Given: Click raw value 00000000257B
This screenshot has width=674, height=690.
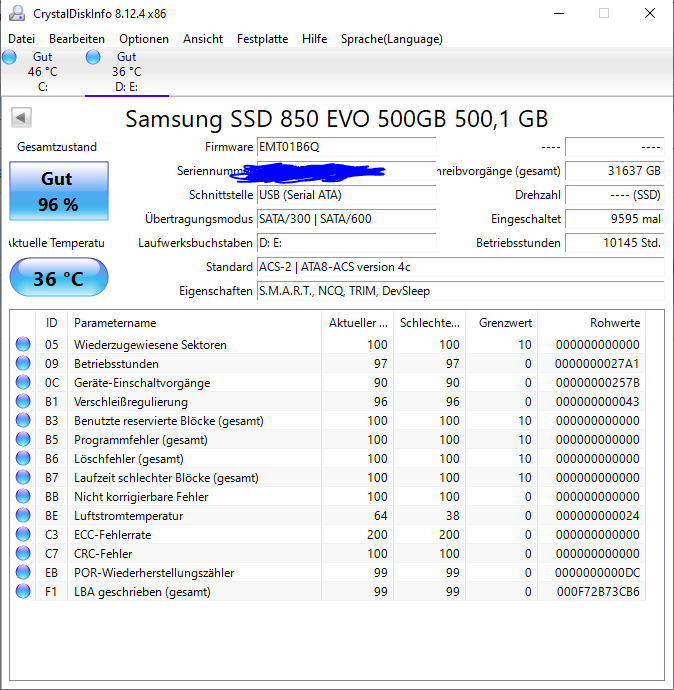Looking at the screenshot, I should pyautogui.click(x=597, y=383).
